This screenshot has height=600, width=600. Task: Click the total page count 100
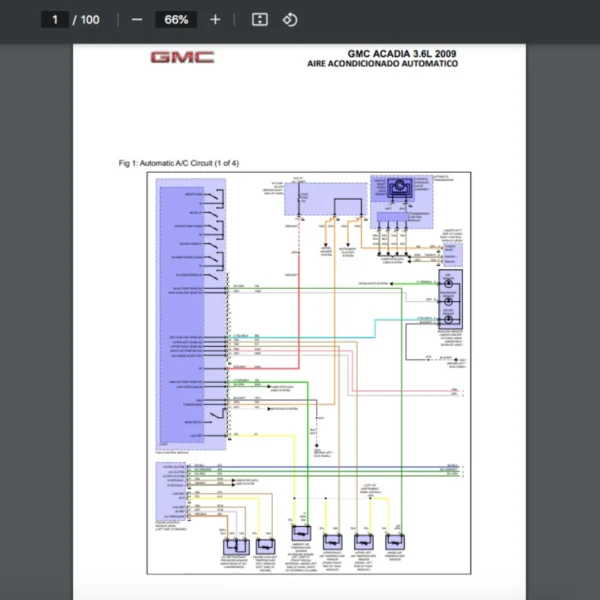coord(90,20)
